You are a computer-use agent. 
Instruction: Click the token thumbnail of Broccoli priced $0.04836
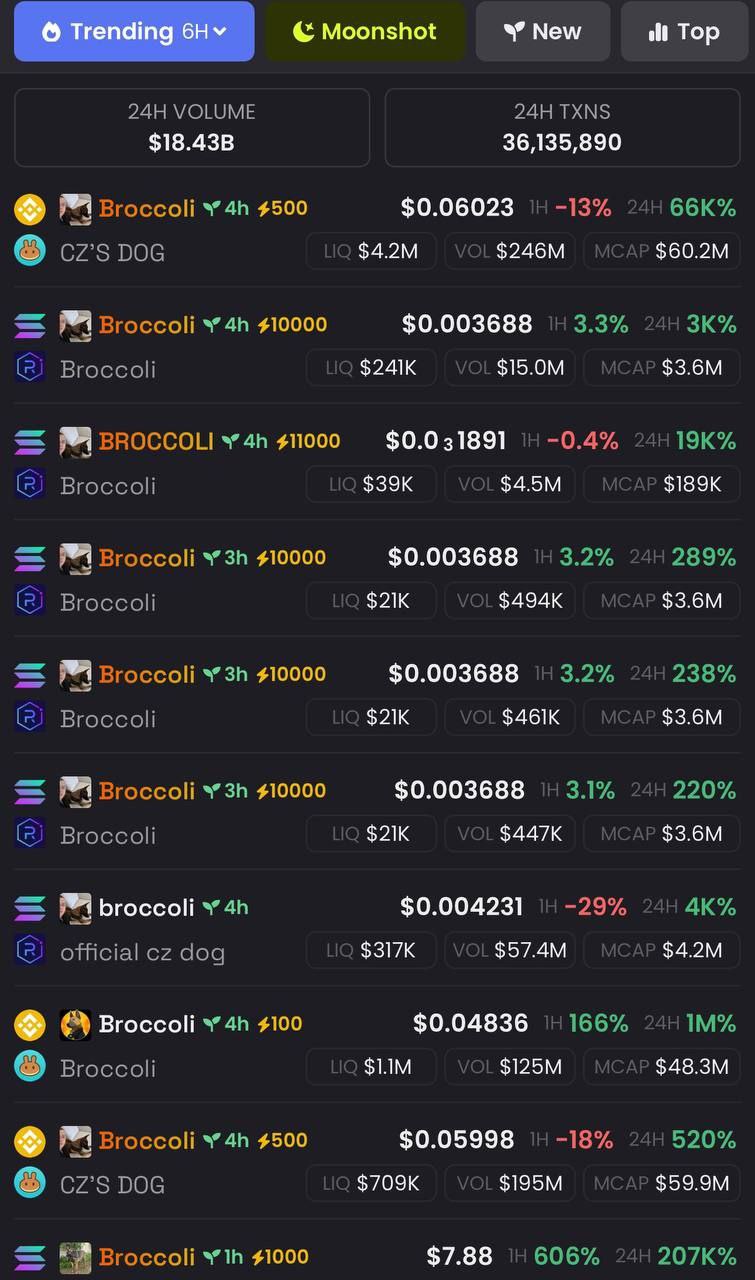tap(75, 1024)
